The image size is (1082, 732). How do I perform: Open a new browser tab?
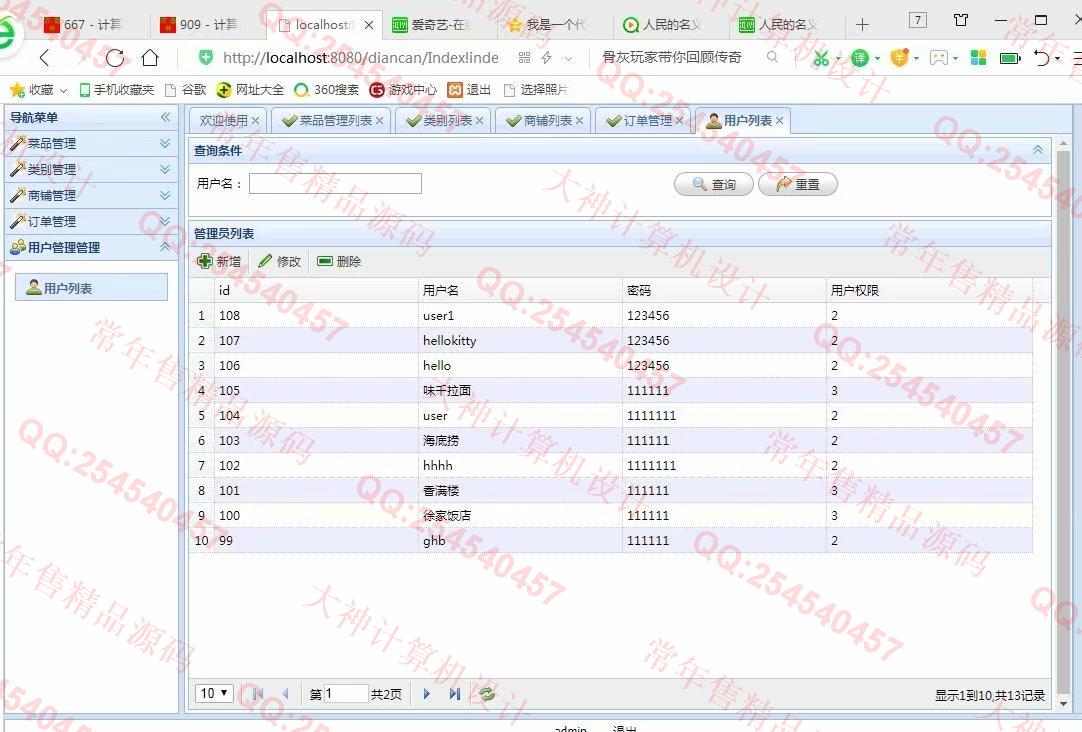click(x=862, y=25)
